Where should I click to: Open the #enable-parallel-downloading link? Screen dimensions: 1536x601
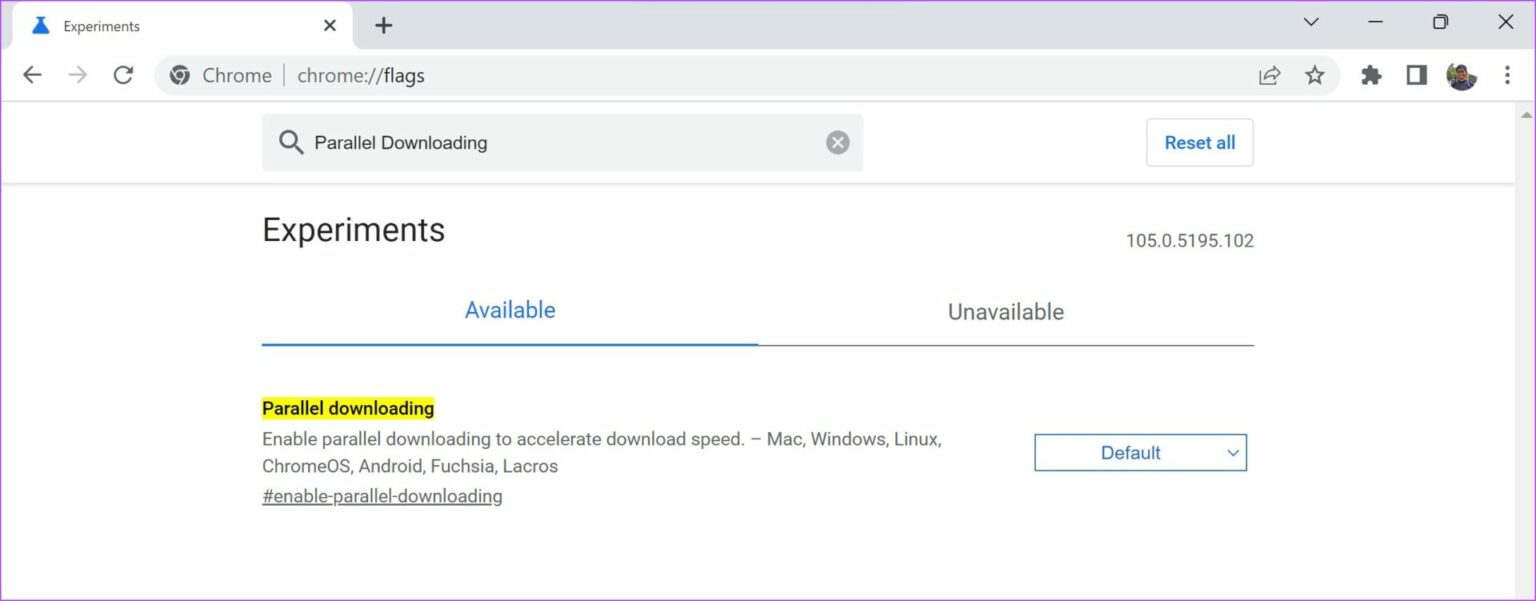[x=382, y=495]
